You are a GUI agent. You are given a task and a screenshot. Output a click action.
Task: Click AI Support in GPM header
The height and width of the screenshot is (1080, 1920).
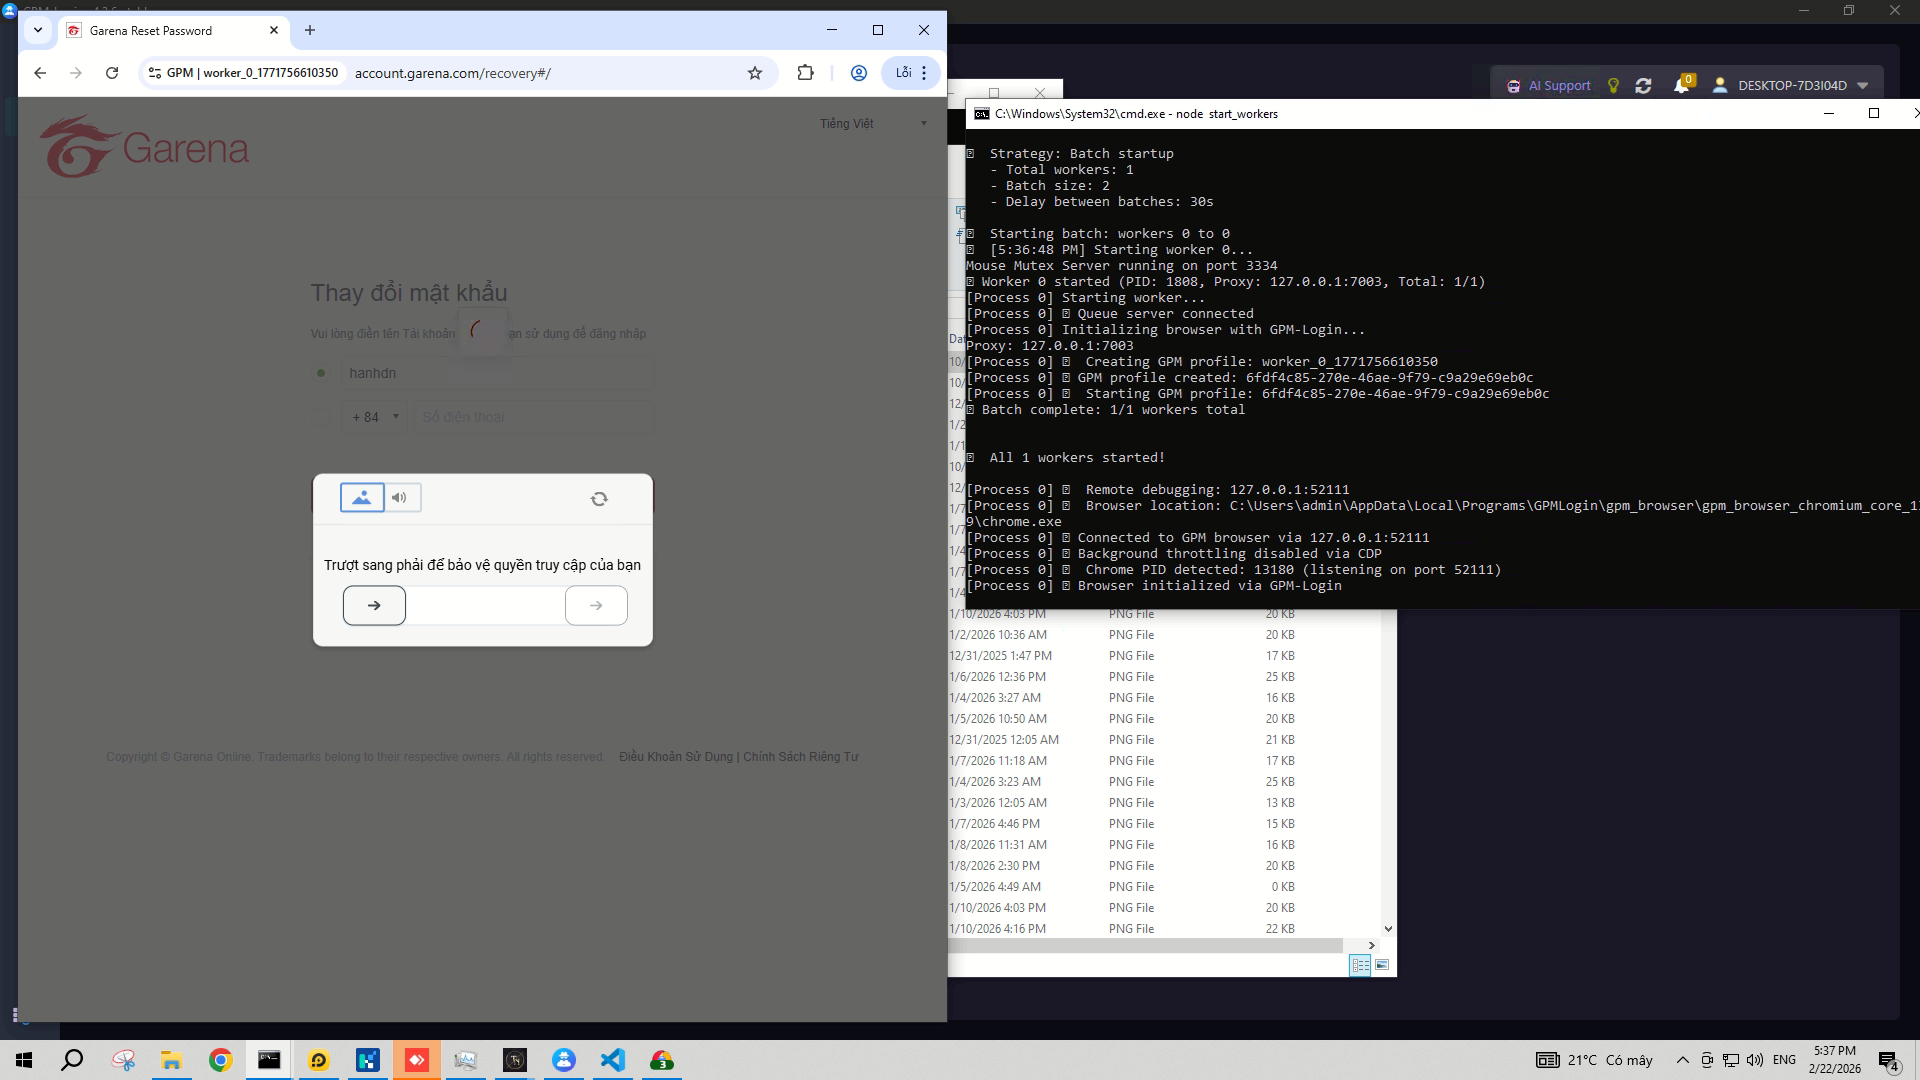click(x=1549, y=86)
